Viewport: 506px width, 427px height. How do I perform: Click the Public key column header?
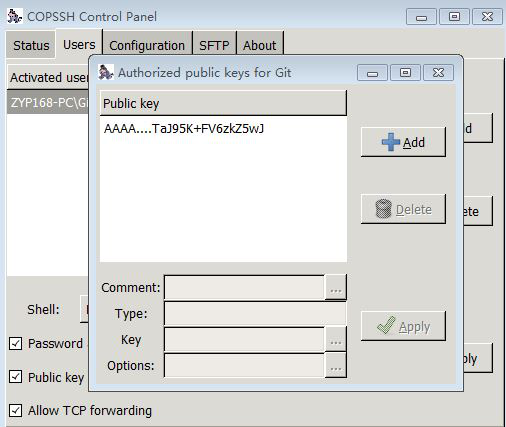point(223,103)
